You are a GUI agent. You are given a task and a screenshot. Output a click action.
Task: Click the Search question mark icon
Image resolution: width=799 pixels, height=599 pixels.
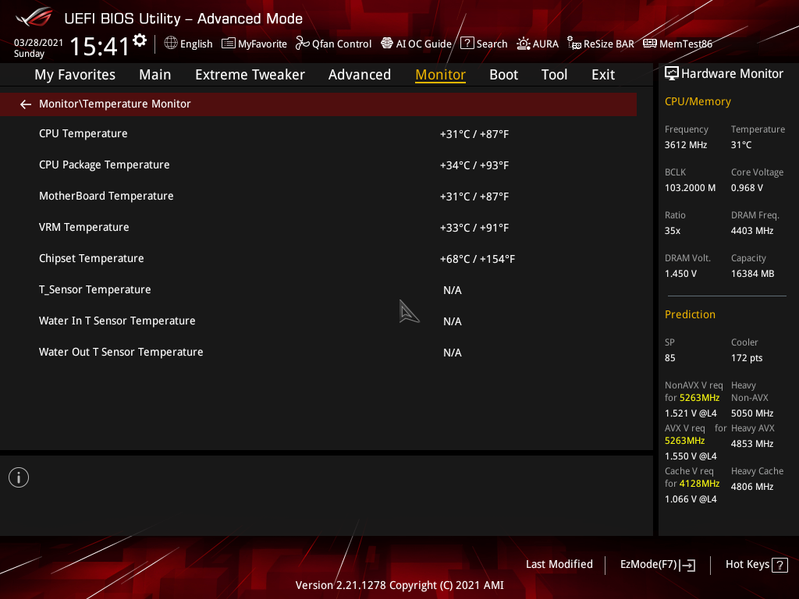point(467,43)
